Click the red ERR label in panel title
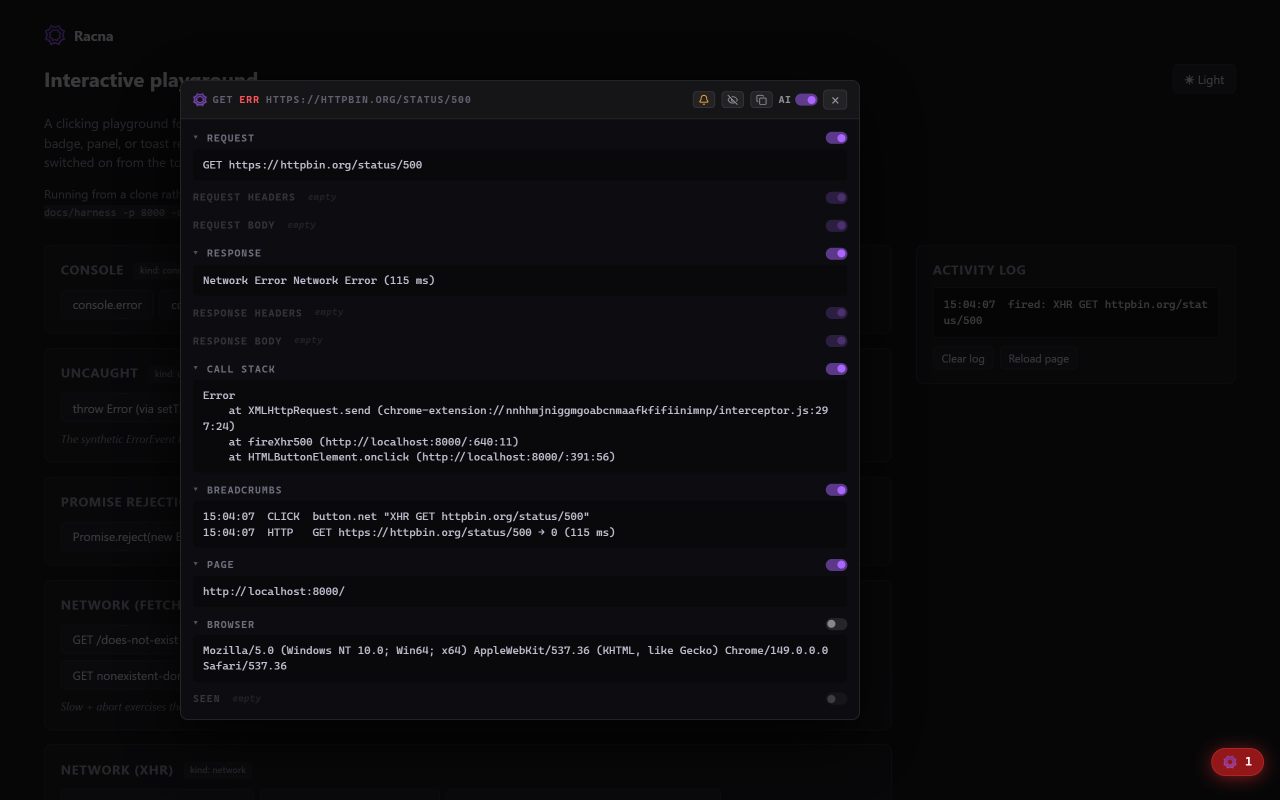This screenshot has height=800, width=1280. coord(249,100)
